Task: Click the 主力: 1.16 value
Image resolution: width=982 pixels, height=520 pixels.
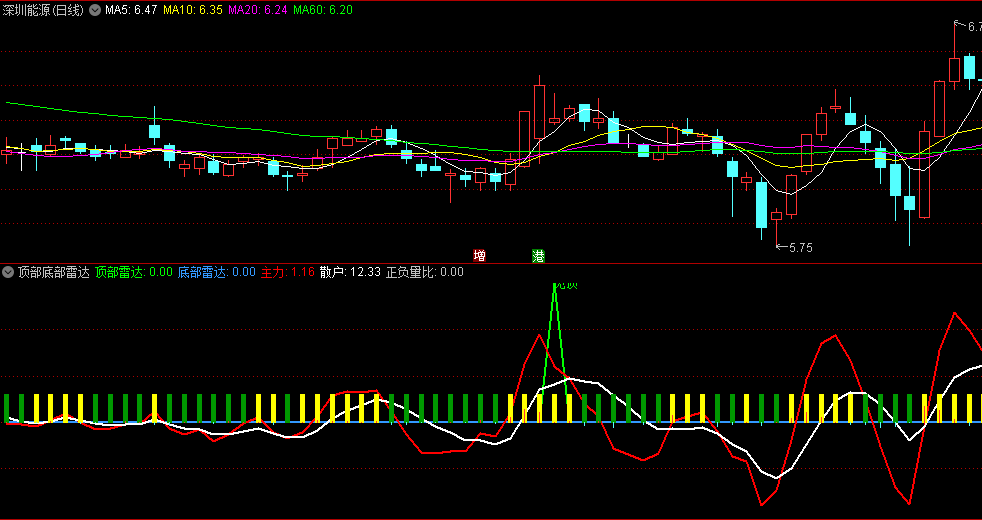Action: tap(287, 272)
